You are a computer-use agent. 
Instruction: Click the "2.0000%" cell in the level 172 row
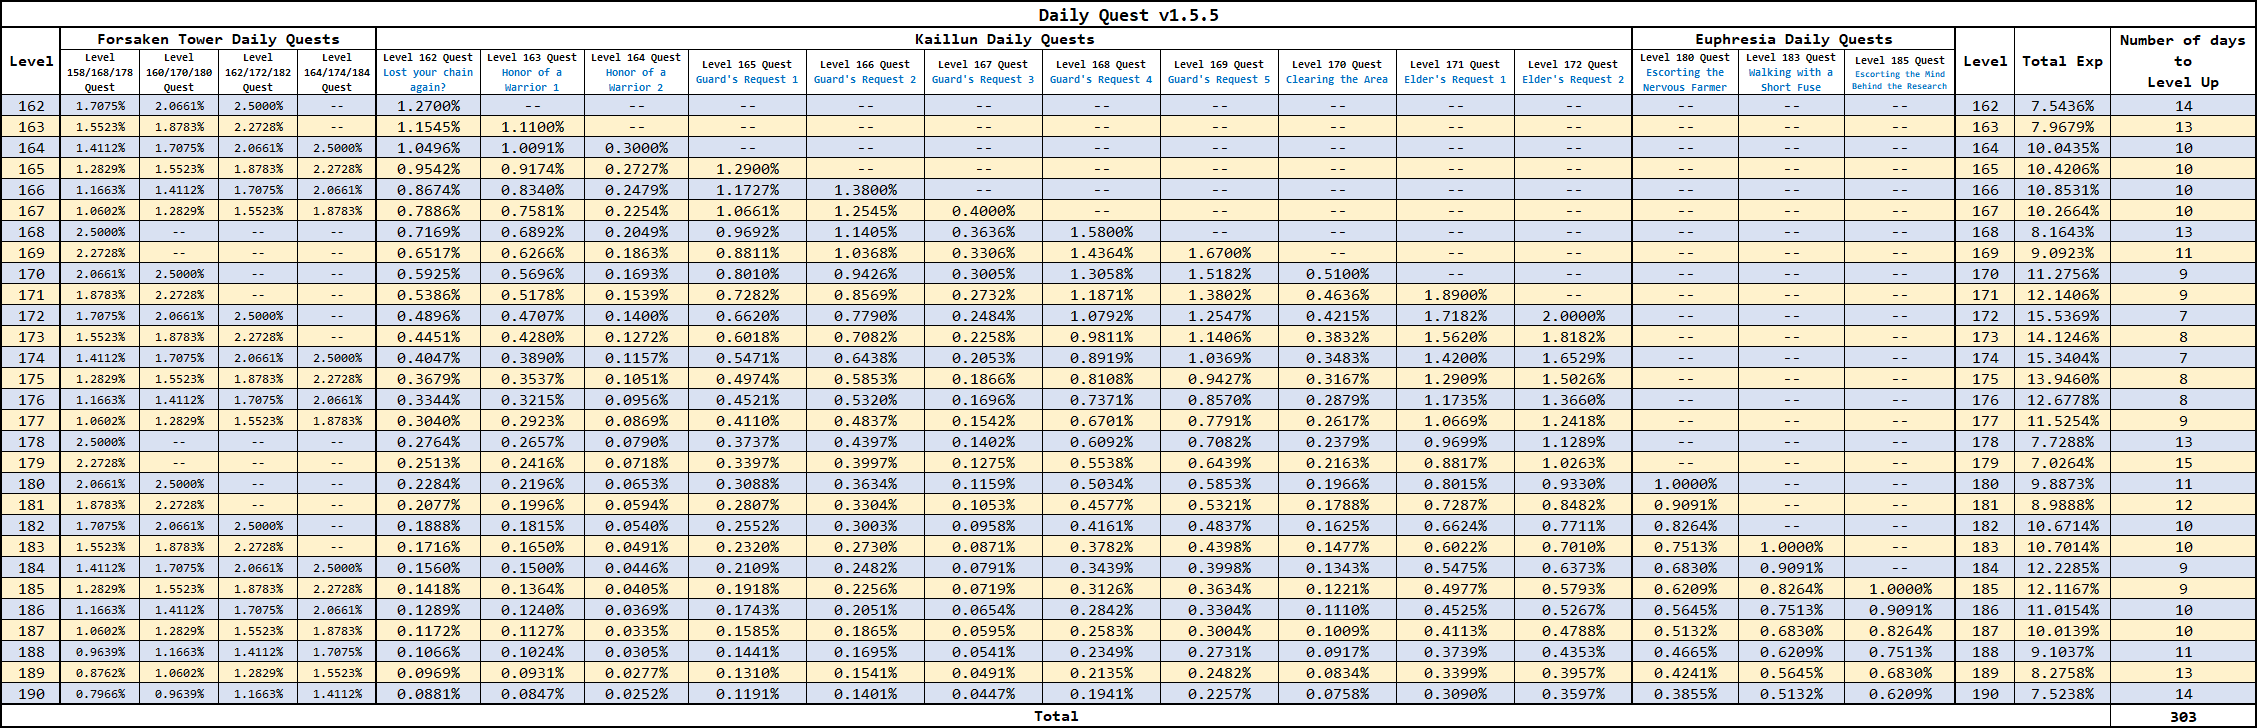point(1573,316)
